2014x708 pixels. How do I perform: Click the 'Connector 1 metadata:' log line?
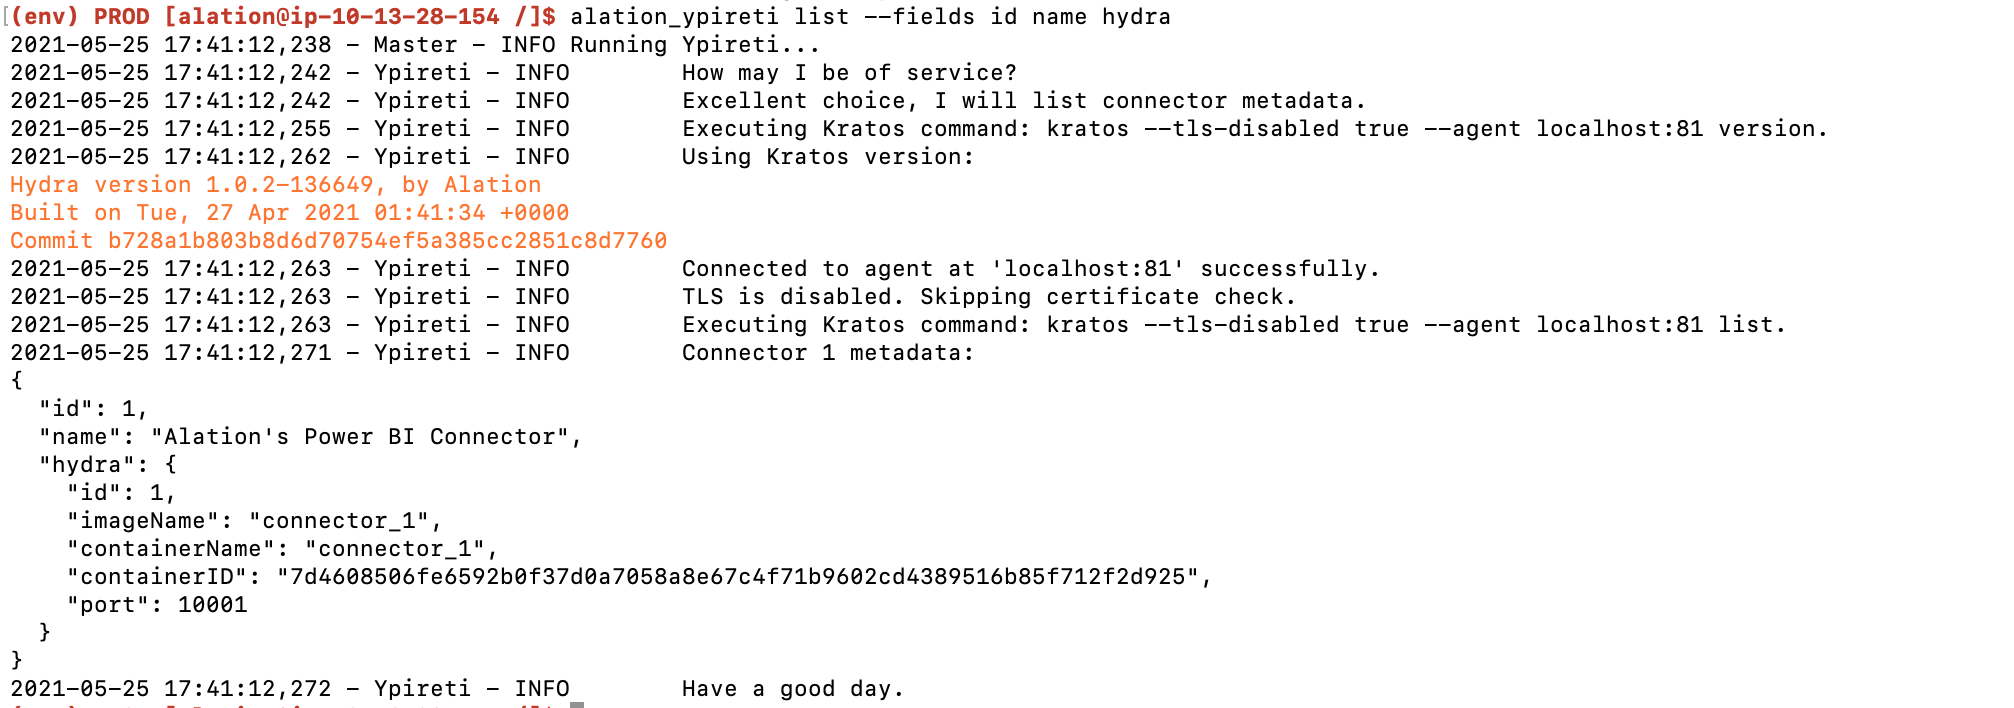[828, 353]
